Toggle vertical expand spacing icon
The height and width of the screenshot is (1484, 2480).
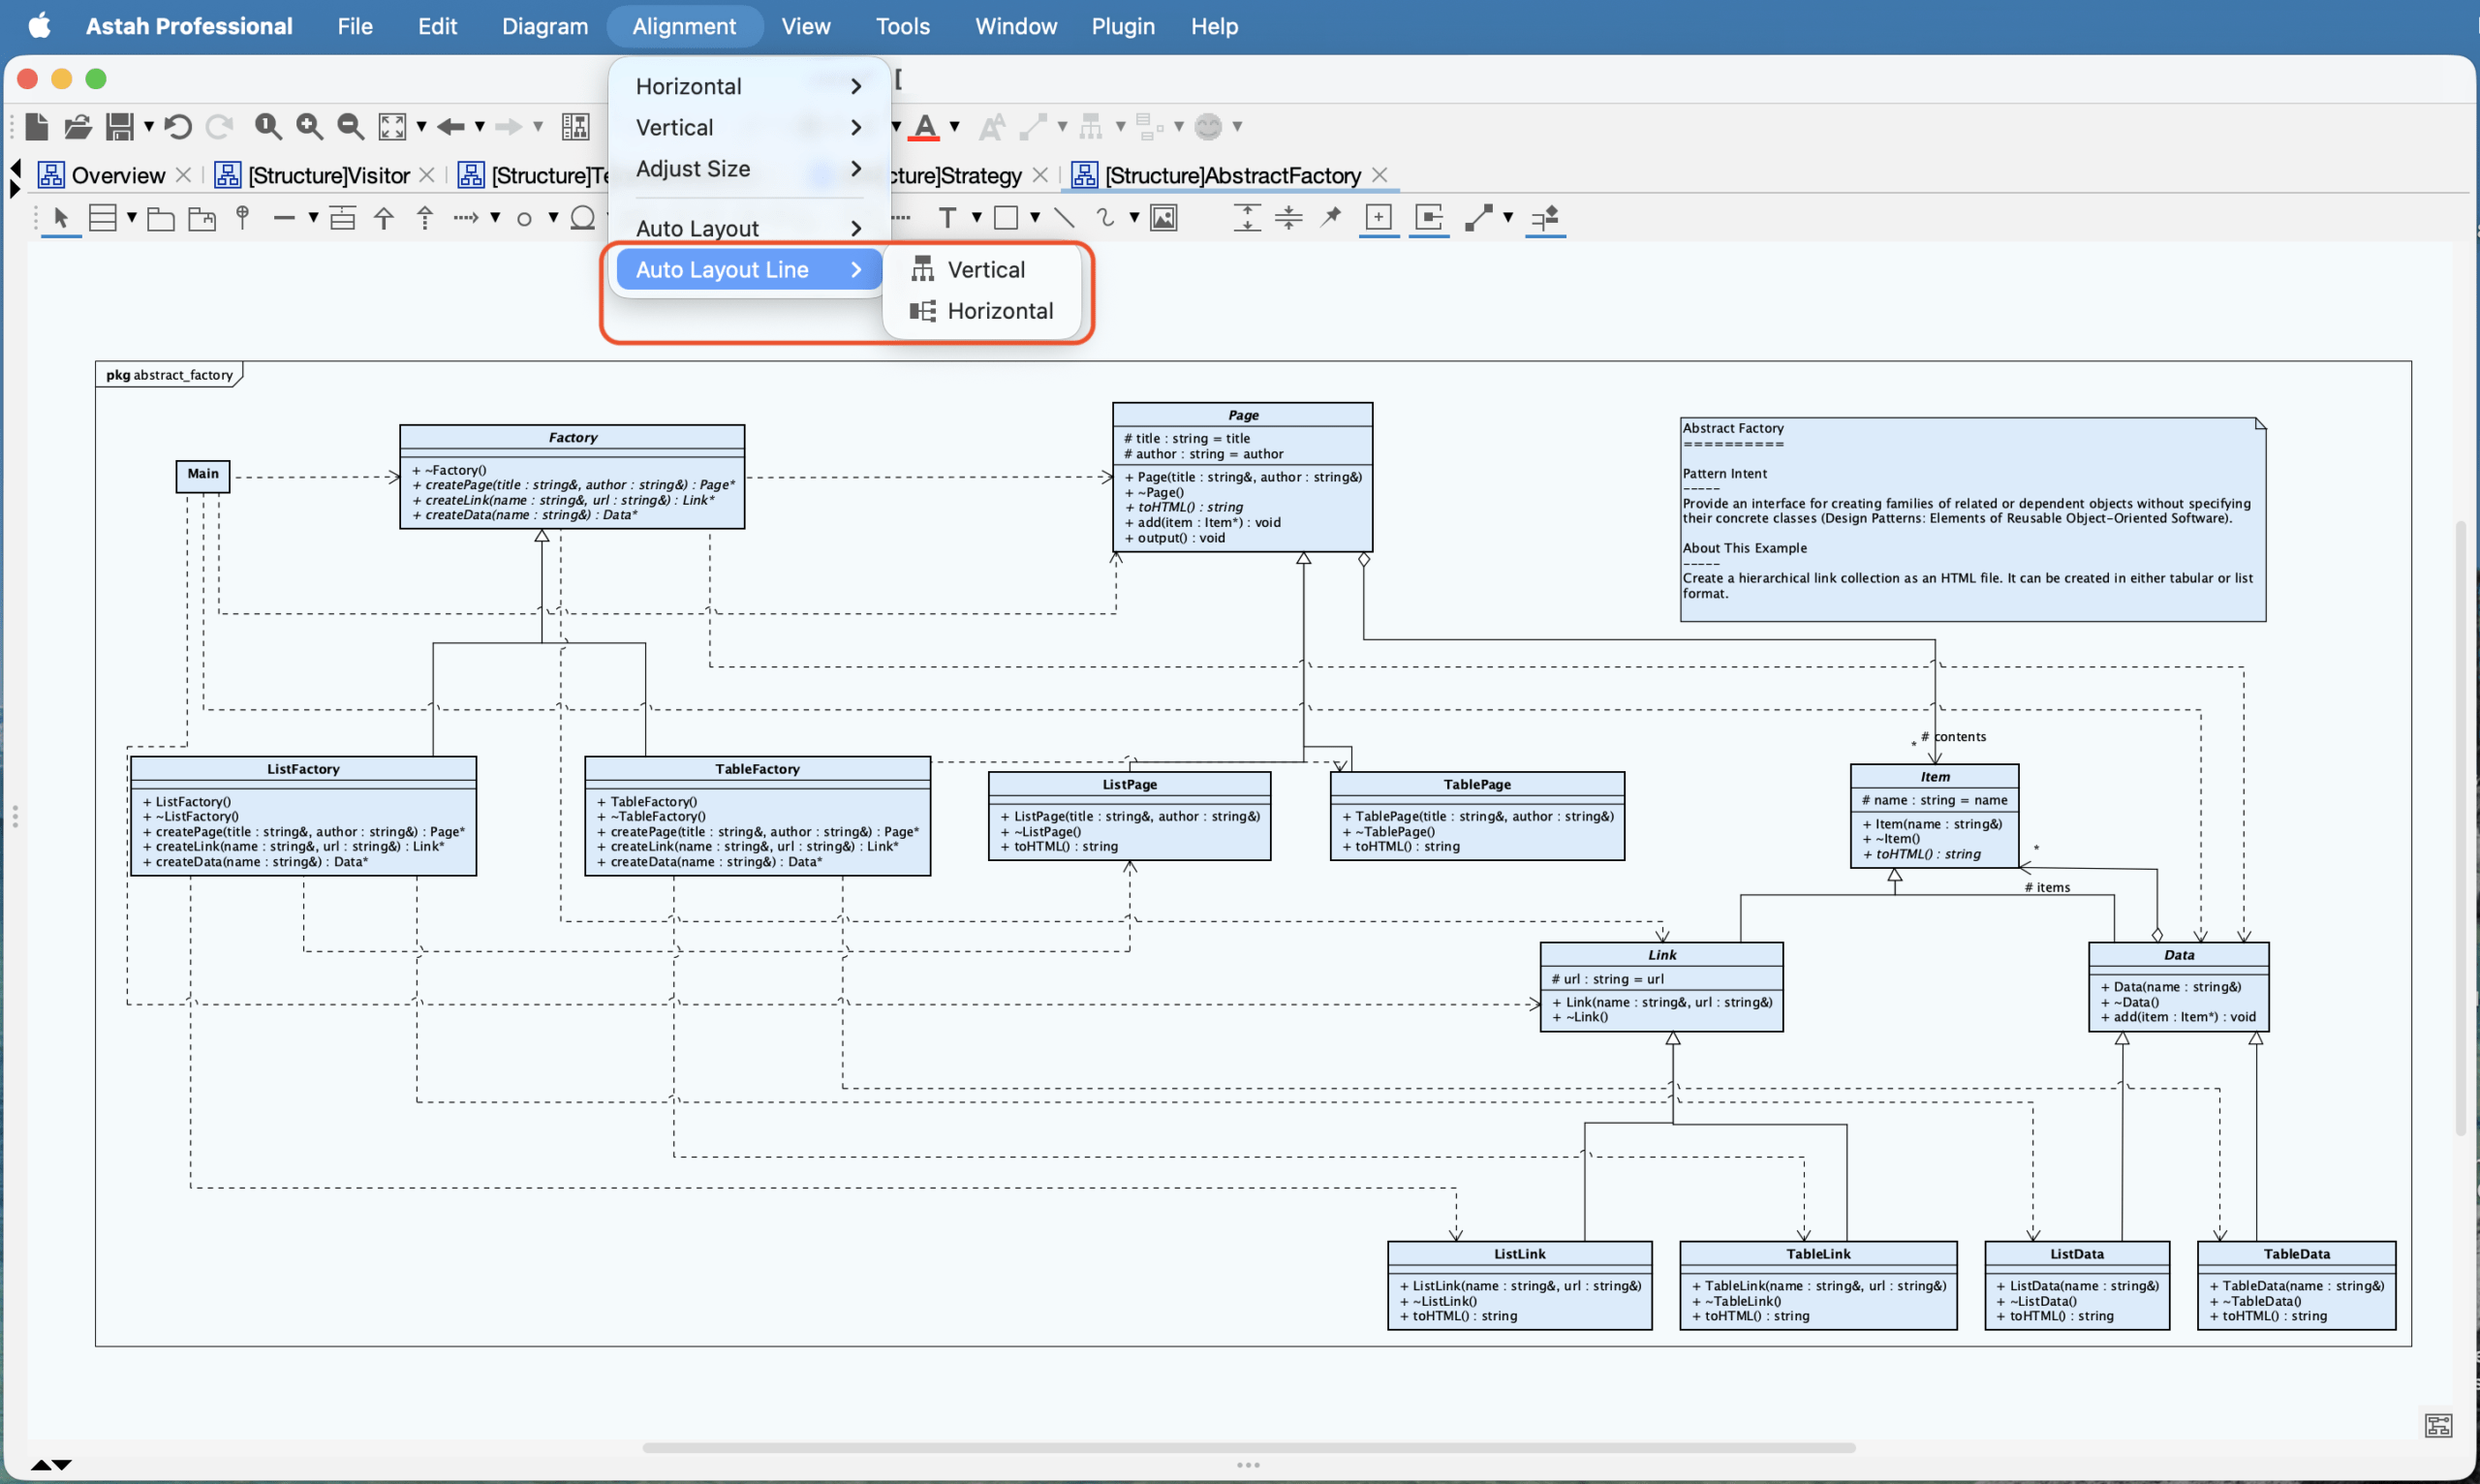(1247, 218)
